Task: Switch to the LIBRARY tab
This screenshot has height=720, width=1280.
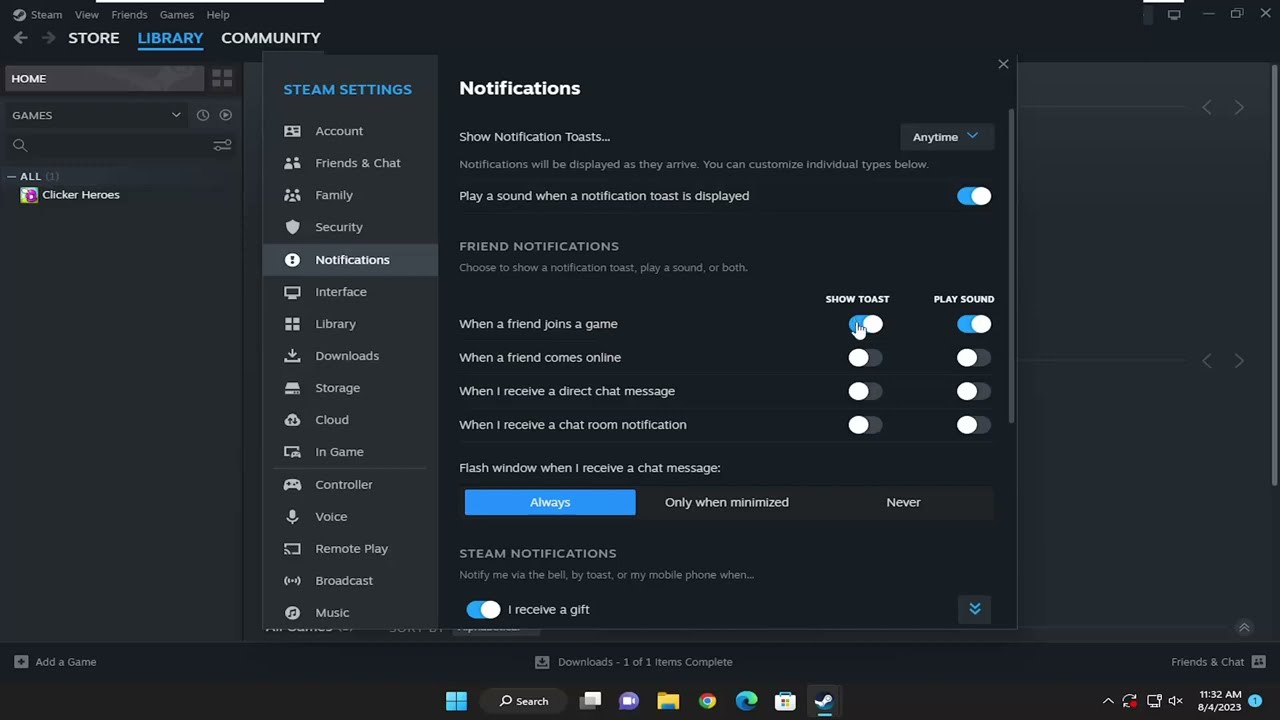Action: 170,38
